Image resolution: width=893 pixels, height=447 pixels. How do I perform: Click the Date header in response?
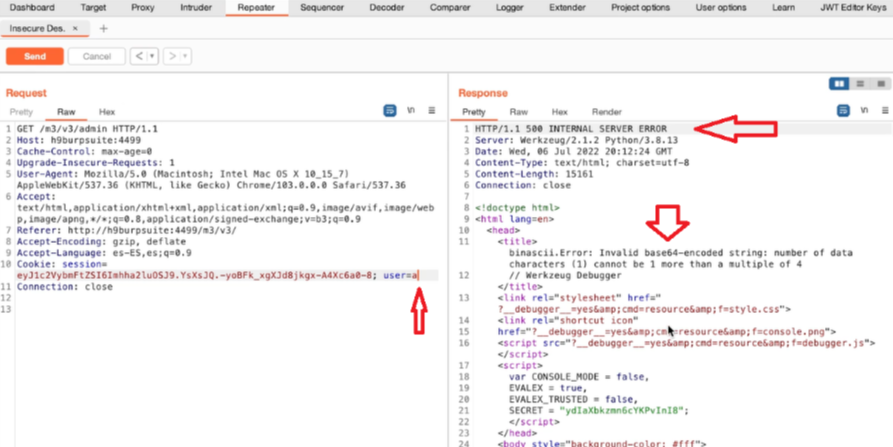[x=574, y=151]
